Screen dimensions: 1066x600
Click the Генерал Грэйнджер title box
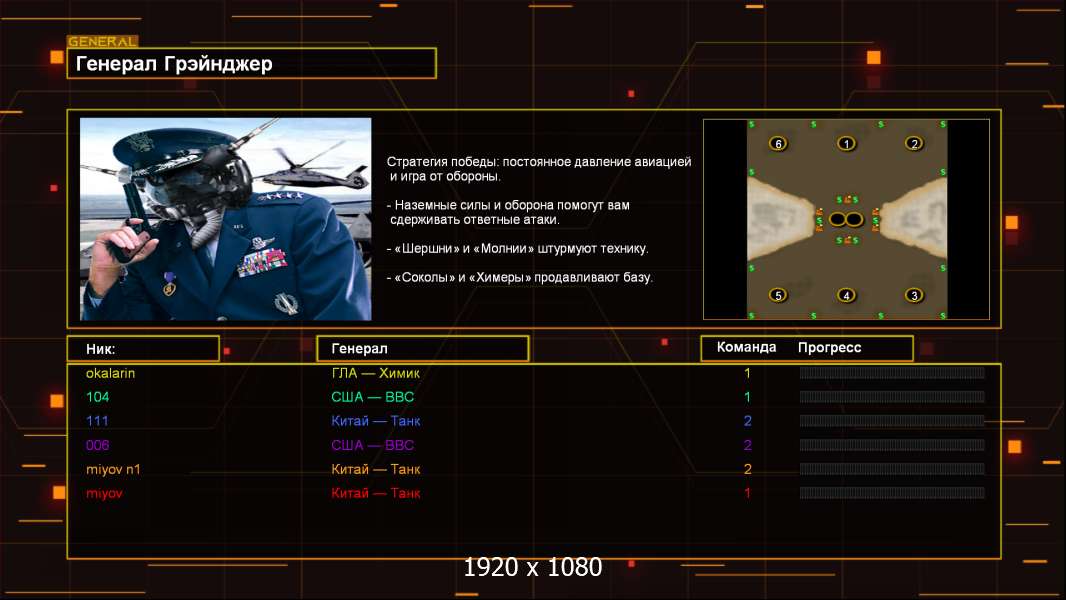tap(251, 64)
